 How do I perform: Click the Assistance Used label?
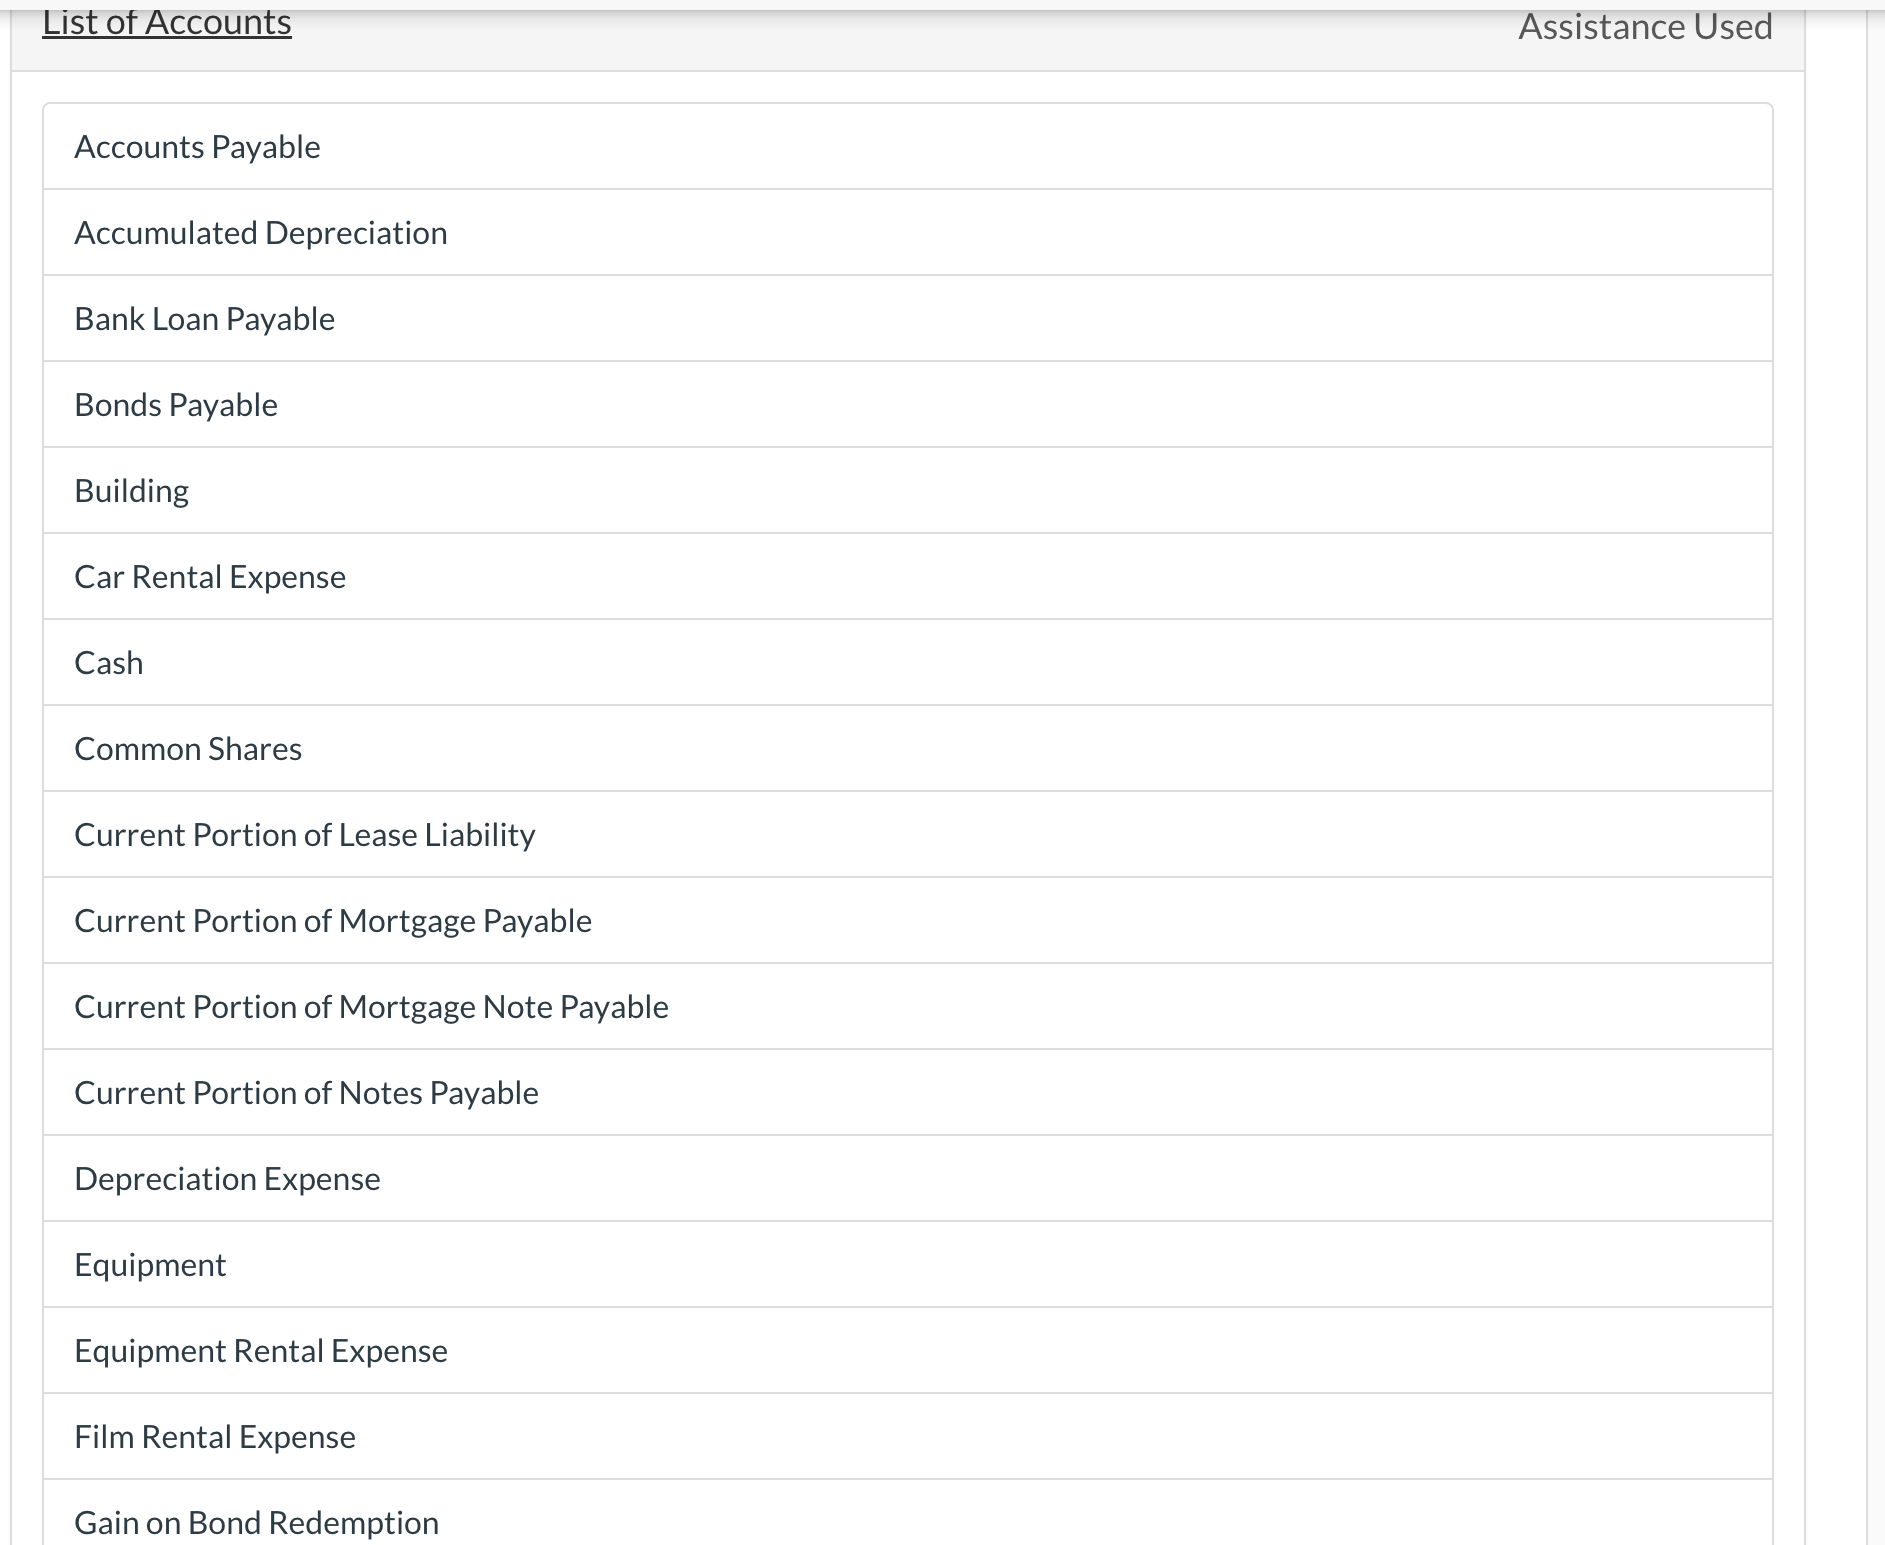pyautogui.click(x=1644, y=26)
